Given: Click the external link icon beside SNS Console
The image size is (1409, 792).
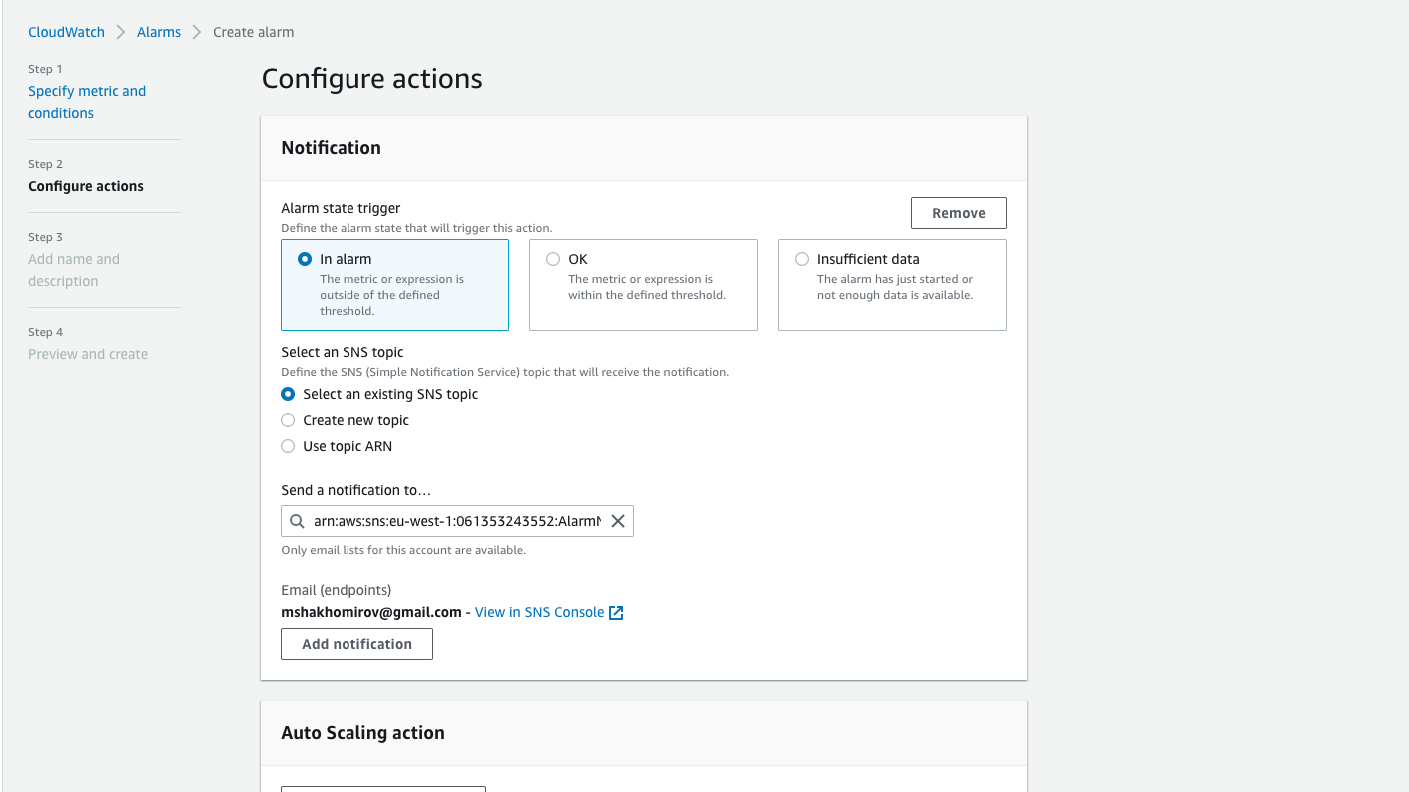Looking at the screenshot, I should pos(616,613).
